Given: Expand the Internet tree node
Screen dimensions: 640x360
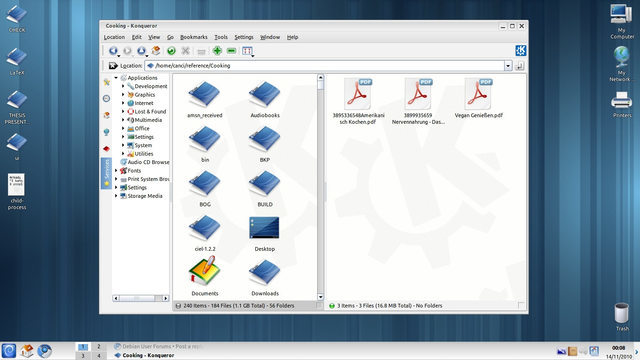Looking at the screenshot, I should point(123,103).
